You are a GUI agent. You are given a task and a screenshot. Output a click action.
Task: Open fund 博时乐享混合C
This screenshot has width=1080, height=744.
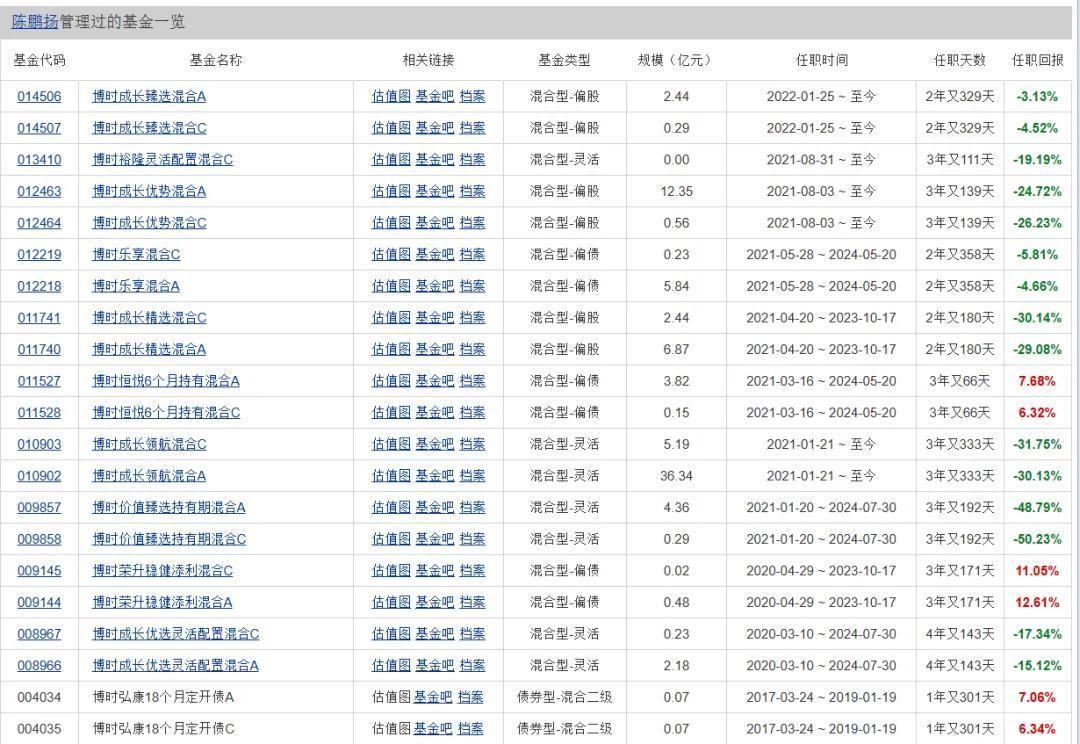coord(136,255)
